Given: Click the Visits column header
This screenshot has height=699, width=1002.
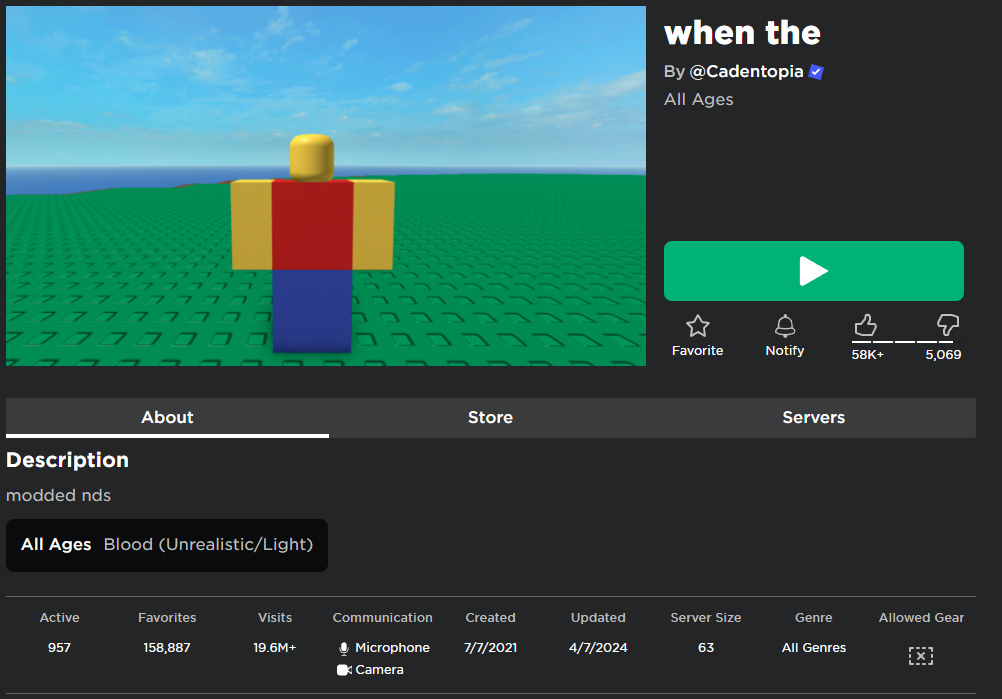Looking at the screenshot, I should (x=275, y=618).
